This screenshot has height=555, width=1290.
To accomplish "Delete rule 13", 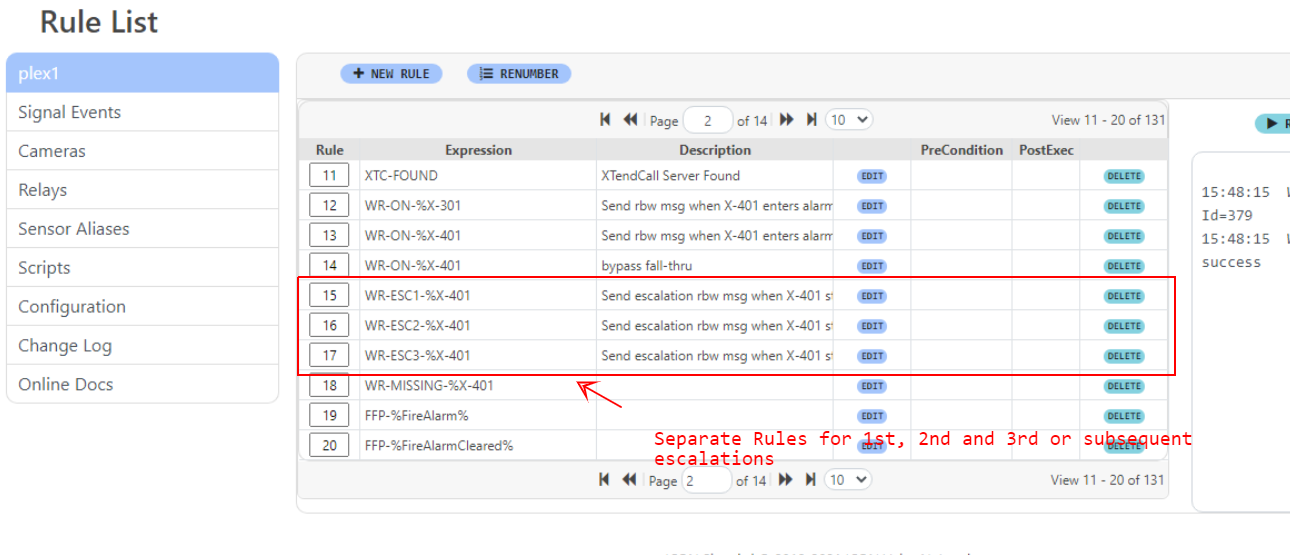I will (1124, 236).
